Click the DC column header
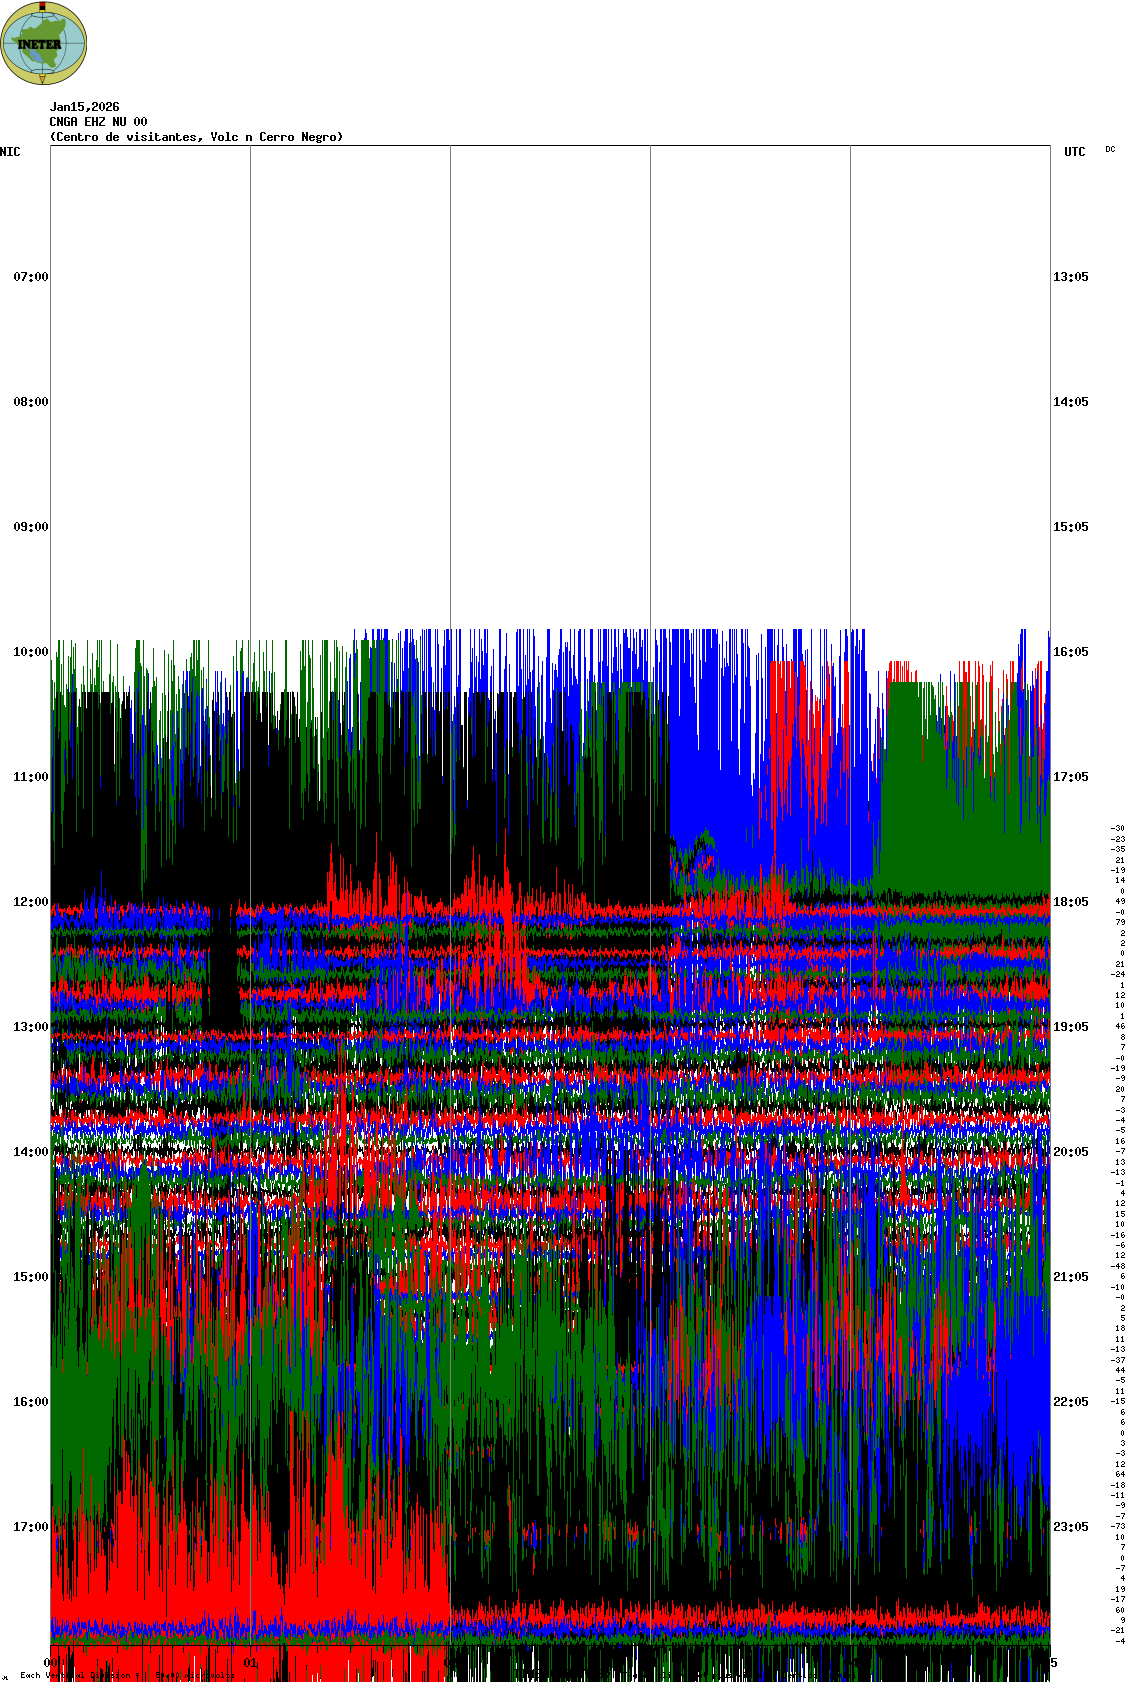Viewport: 1130px width, 1689px height. pyautogui.click(x=1110, y=150)
